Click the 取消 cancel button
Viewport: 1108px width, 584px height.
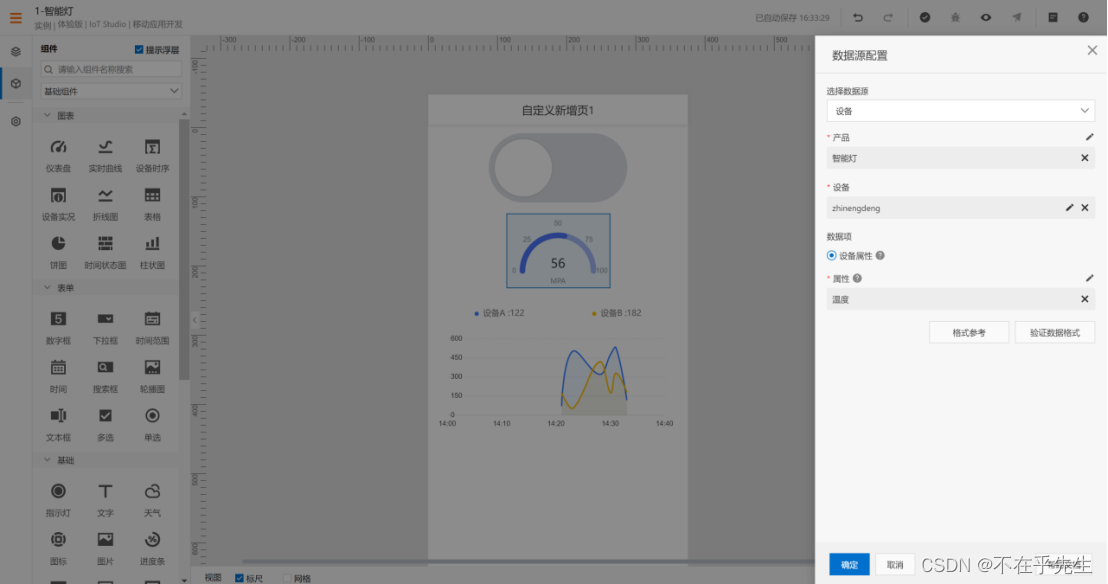click(x=895, y=564)
